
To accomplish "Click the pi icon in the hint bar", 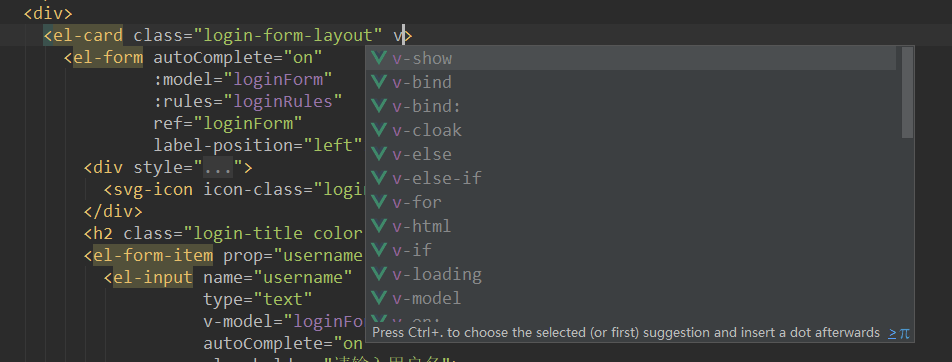I will (905, 333).
